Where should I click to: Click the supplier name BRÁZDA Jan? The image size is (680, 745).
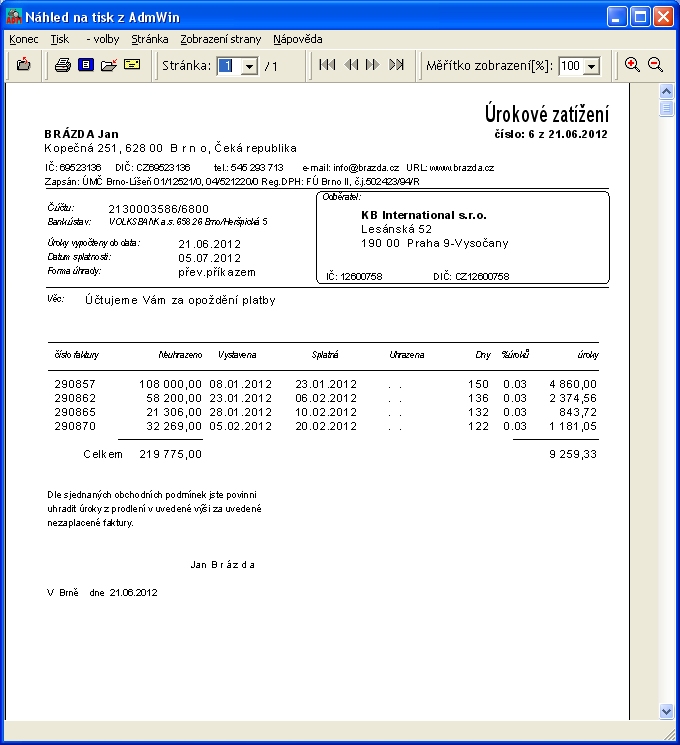pos(81,134)
